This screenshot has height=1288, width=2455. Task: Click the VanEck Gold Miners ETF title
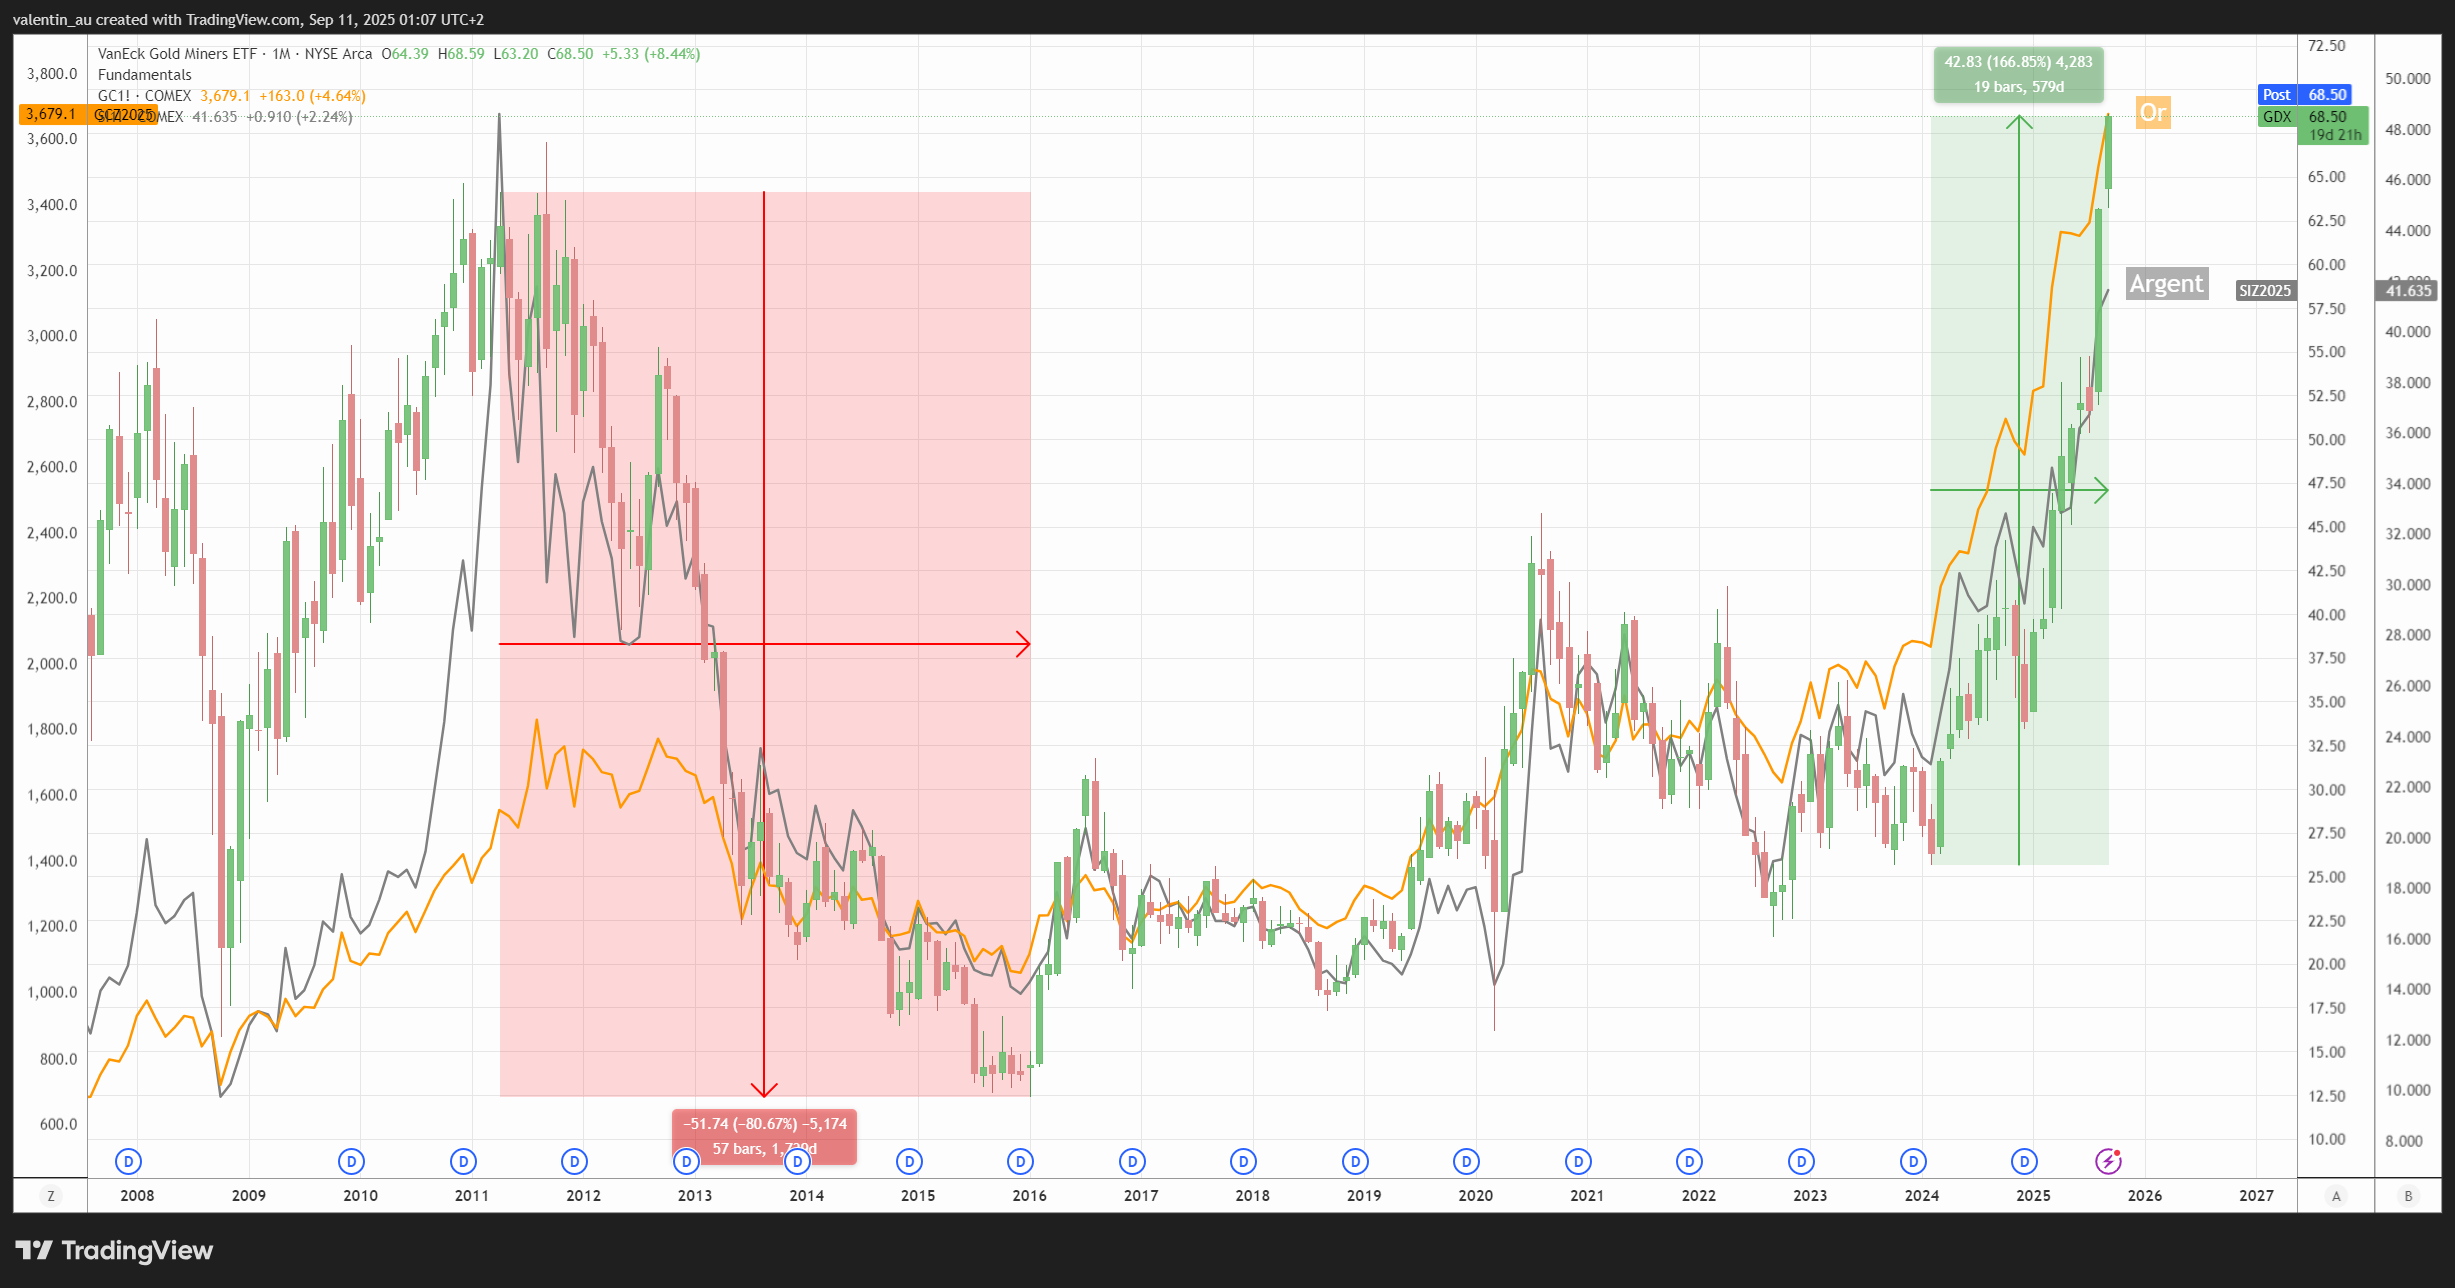coord(177,54)
